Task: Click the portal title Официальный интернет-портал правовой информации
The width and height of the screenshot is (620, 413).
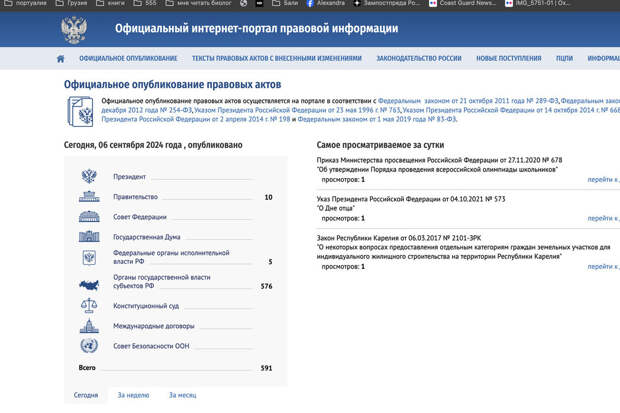Action: (x=257, y=28)
